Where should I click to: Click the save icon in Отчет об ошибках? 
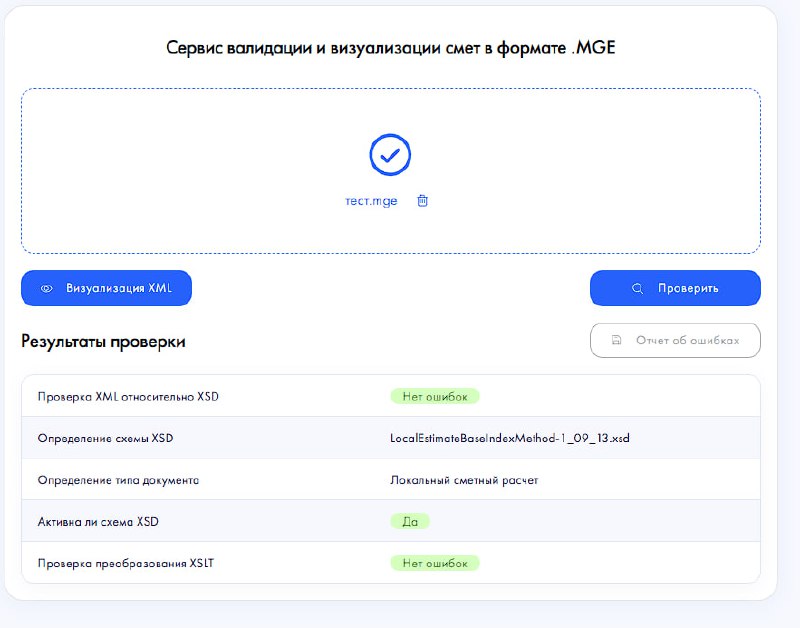[x=616, y=340]
